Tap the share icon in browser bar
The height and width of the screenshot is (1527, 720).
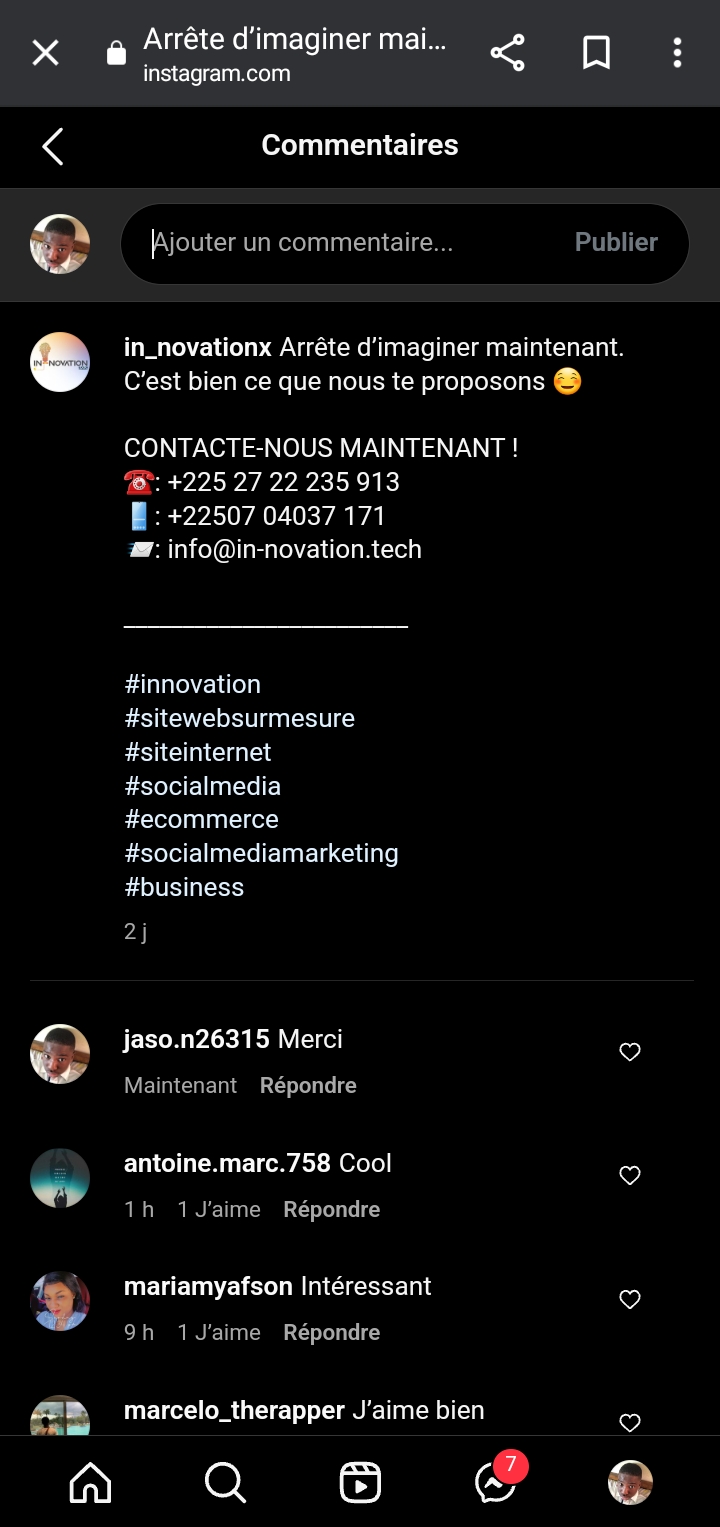(507, 53)
